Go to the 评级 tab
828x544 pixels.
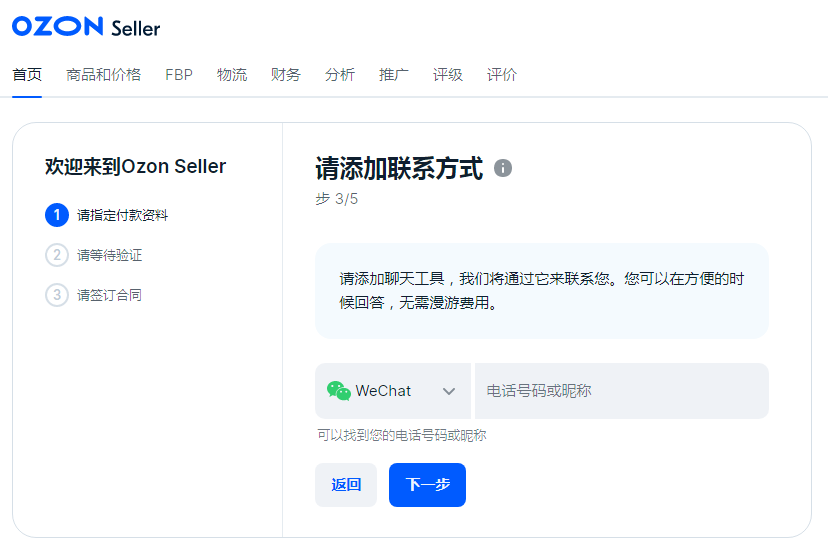[x=448, y=75]
